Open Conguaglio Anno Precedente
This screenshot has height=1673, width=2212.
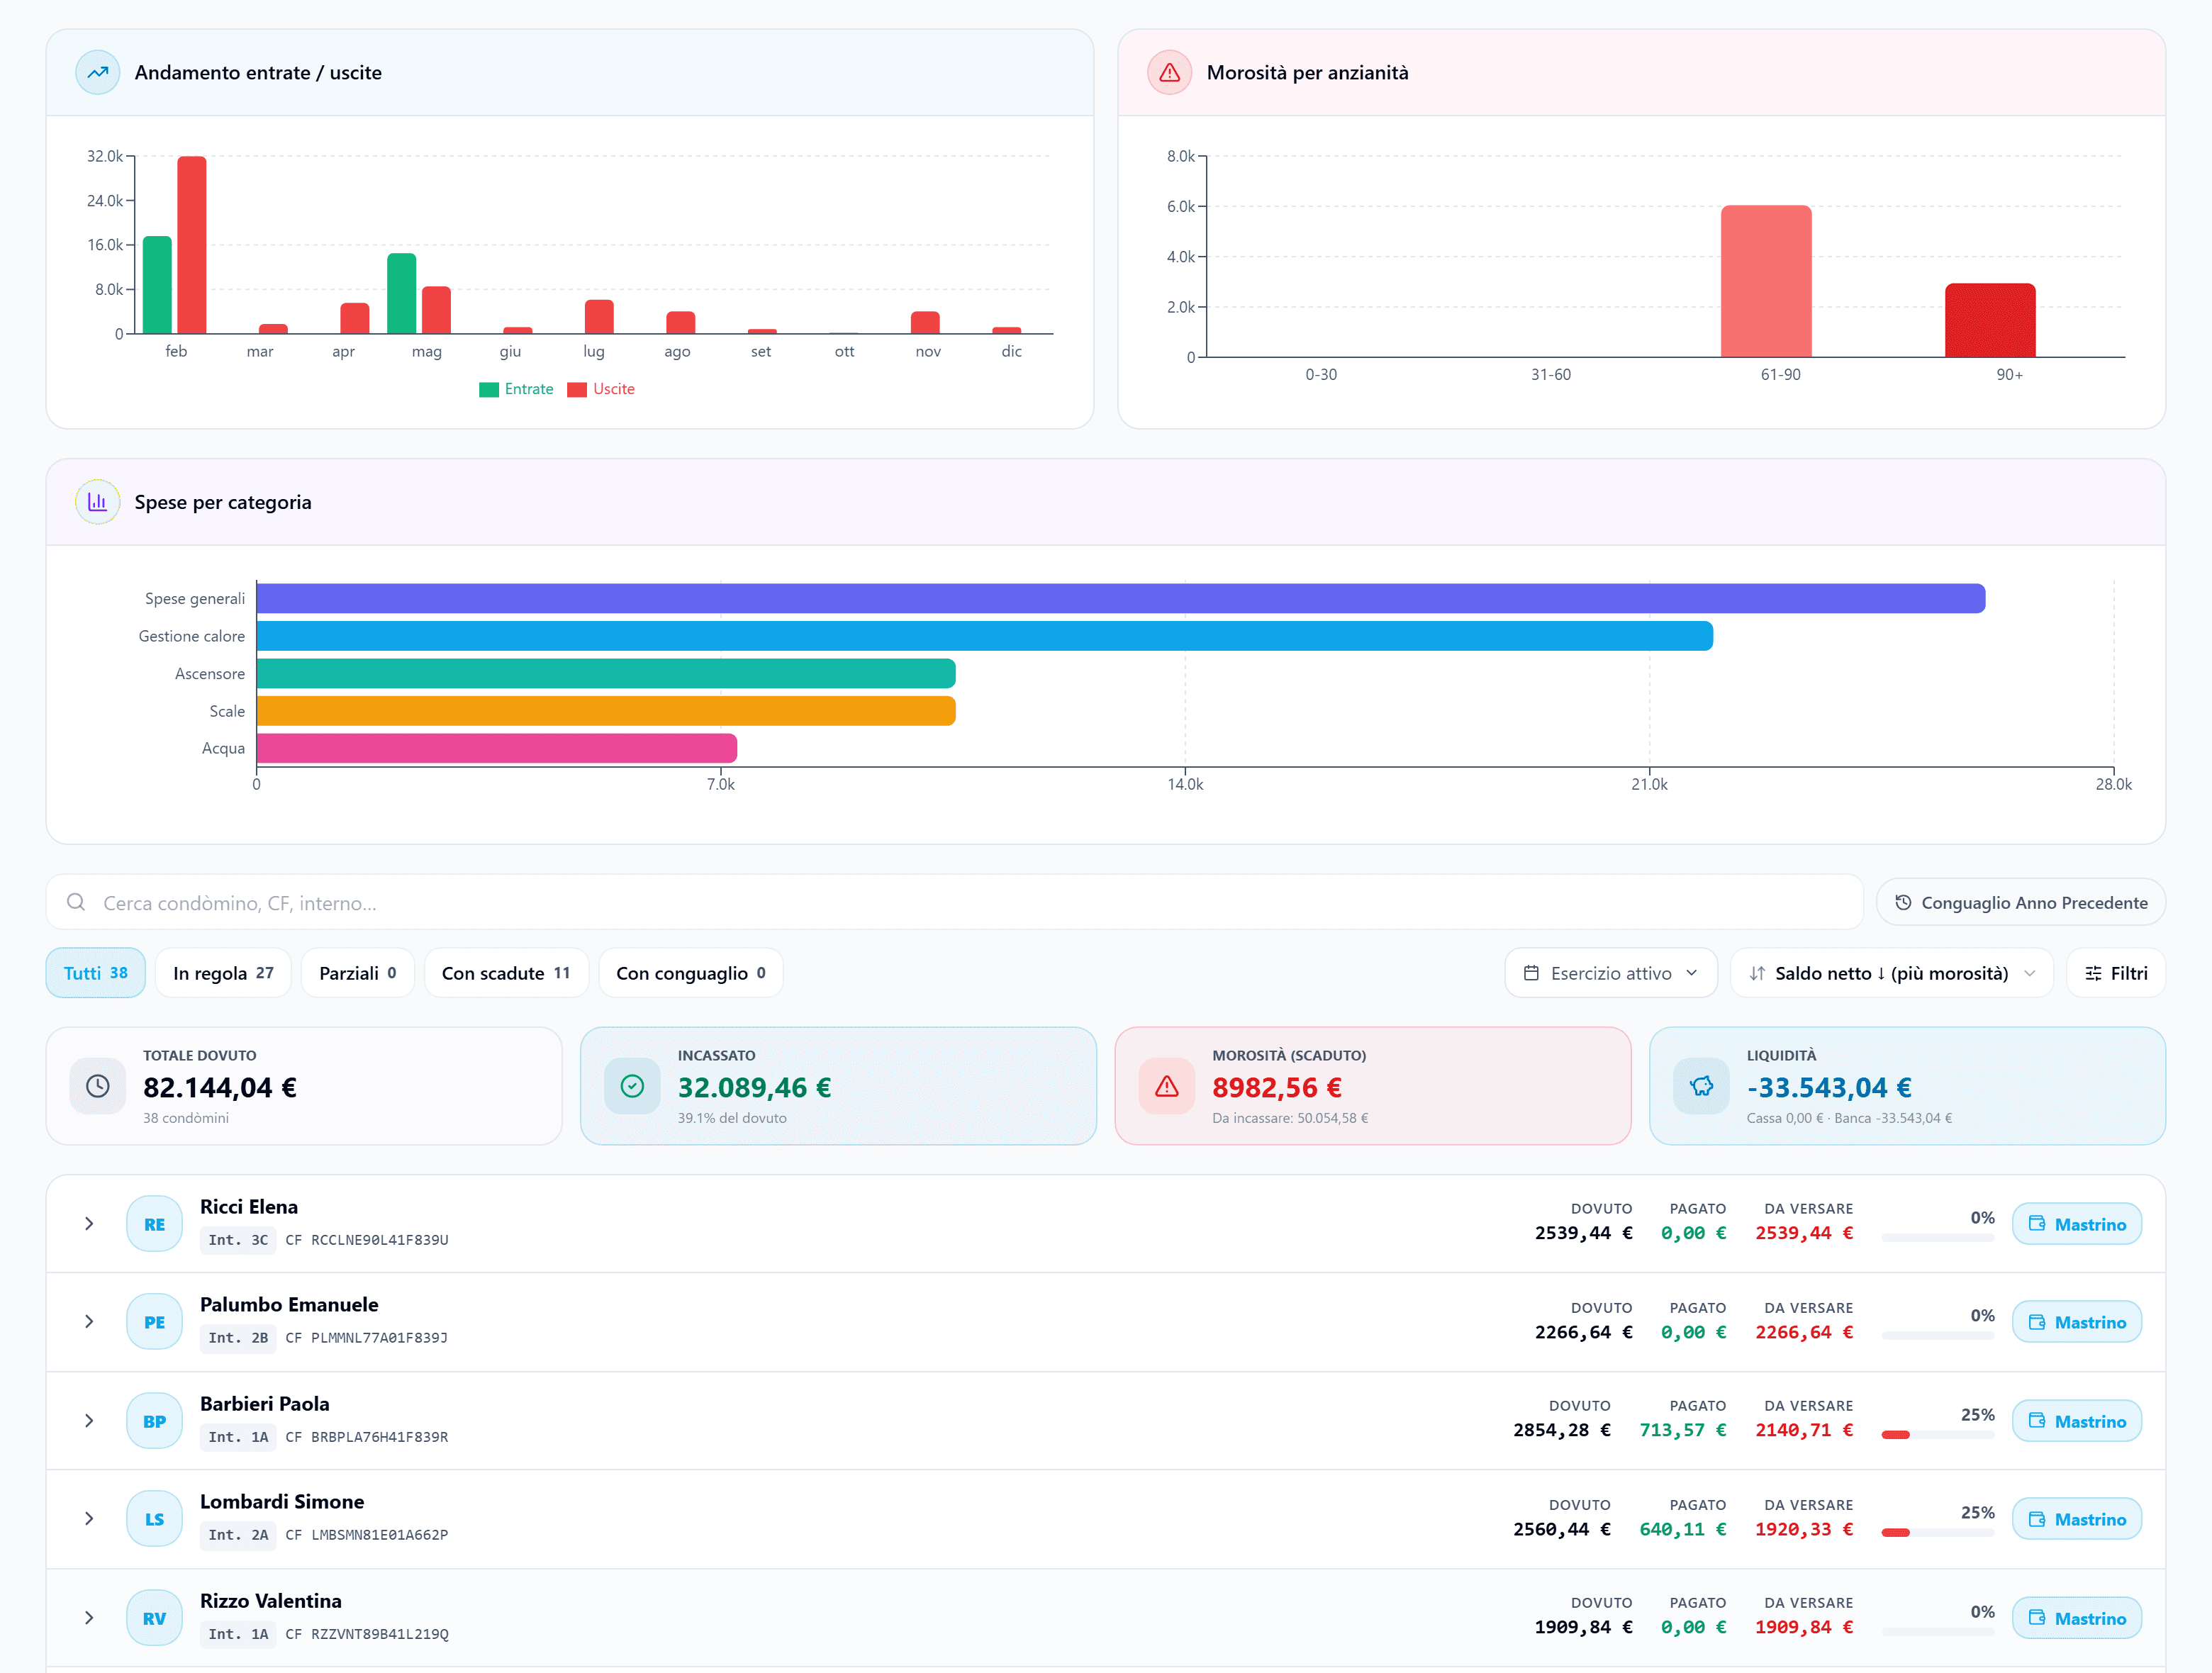[x=2021, y=902]
